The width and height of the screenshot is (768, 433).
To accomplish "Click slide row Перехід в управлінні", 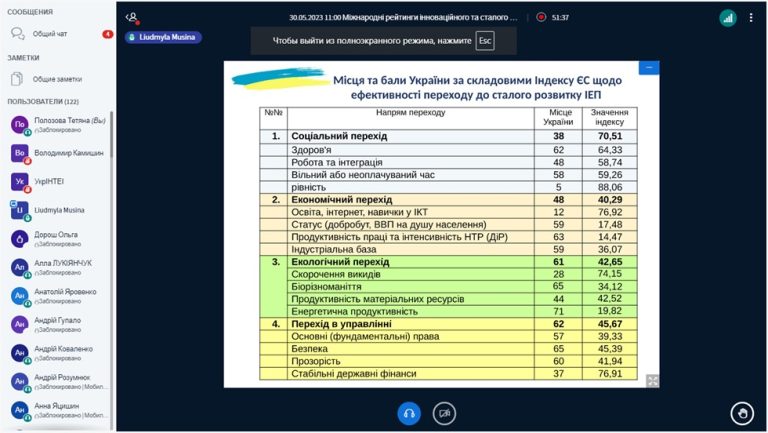I will [x=448, y=324].
